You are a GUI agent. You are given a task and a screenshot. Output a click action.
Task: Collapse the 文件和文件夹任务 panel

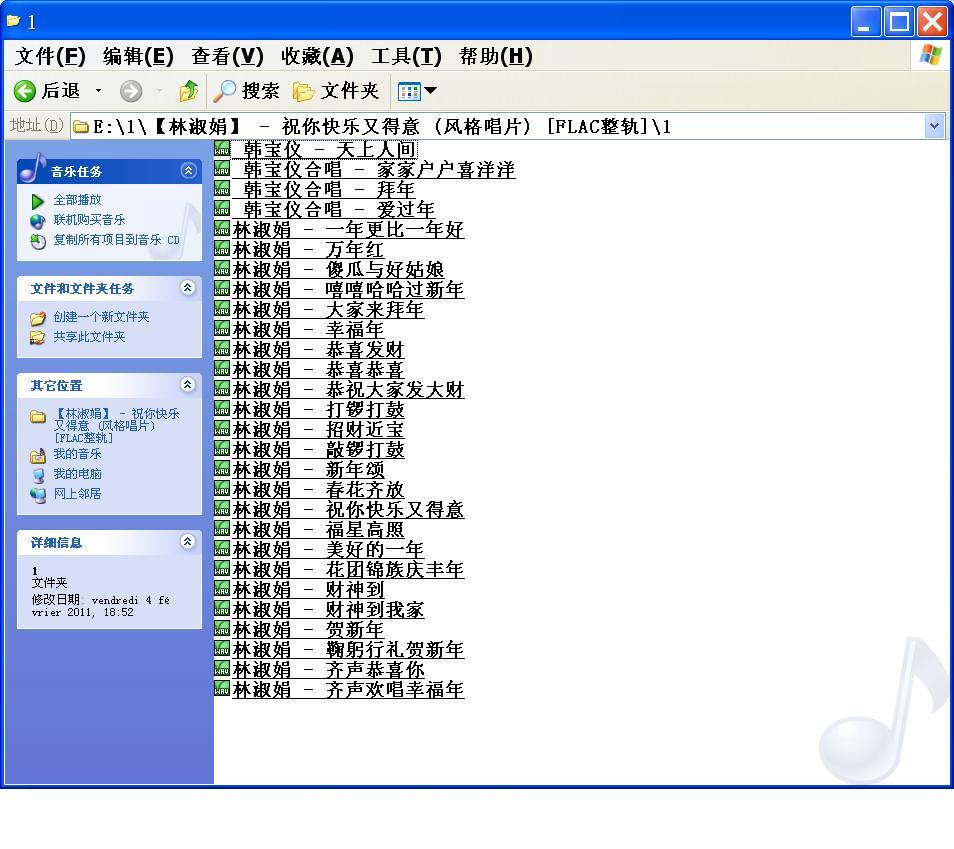pos(188,287)
